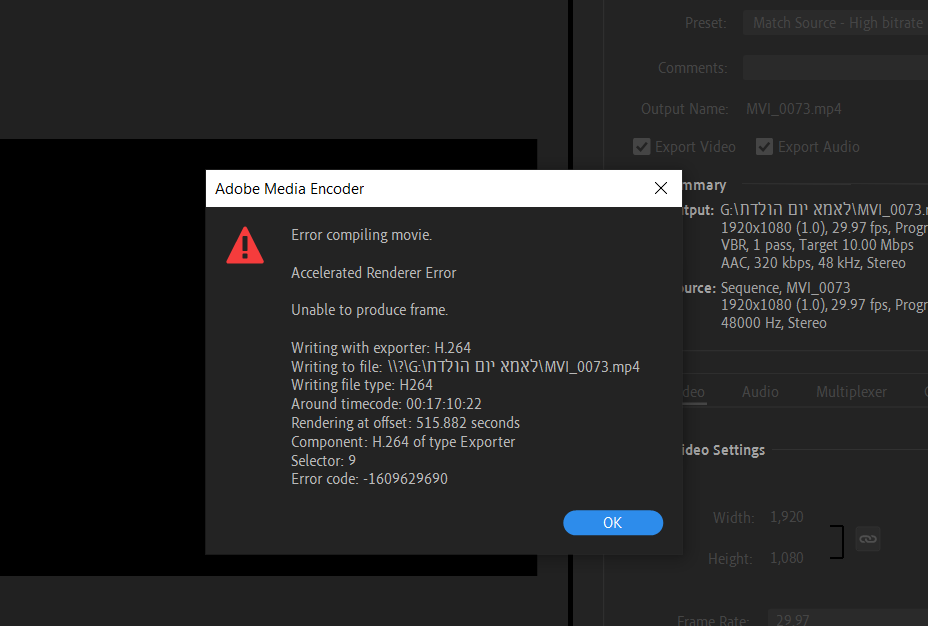Click the 'Unable to produce frame.' text
928x626 pixels.
[369, 310]
